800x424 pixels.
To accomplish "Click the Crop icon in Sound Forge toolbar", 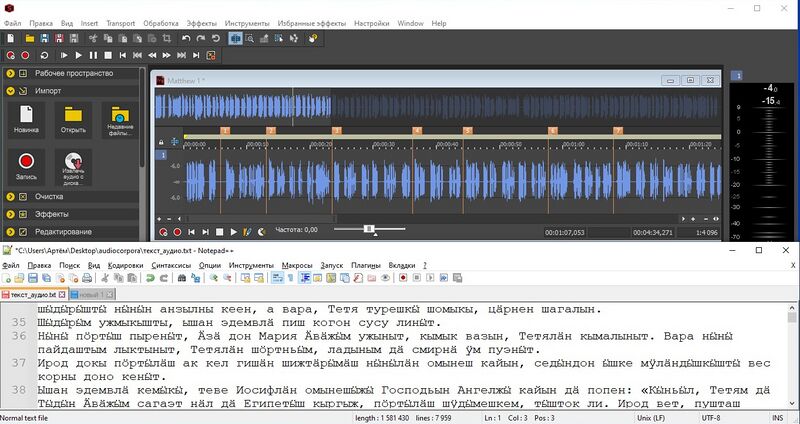I will click(167, 38).
